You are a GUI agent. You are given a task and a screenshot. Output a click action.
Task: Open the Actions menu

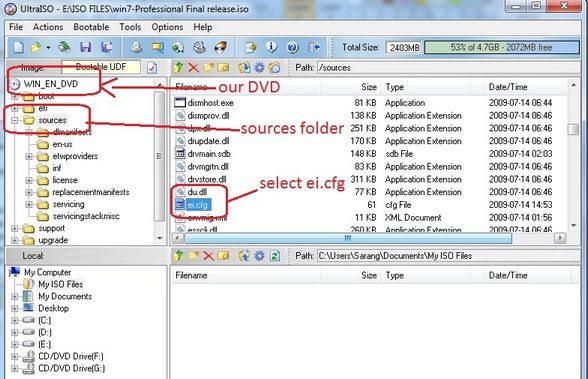[48, 27]
